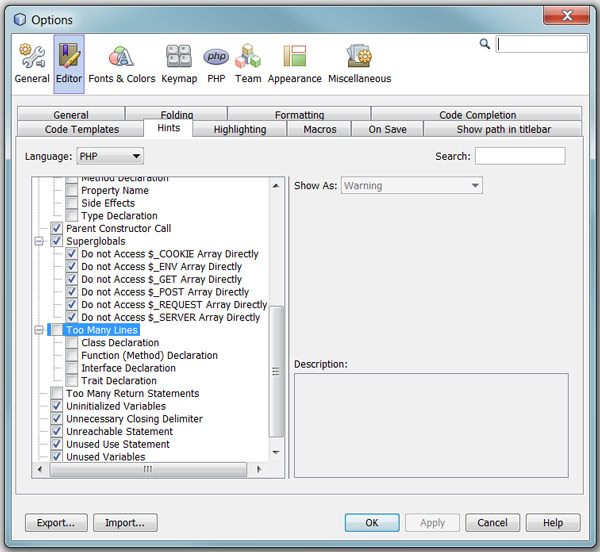Collapse the Too Many Lines node
Image resolution: width=600 pixels, height=552 pixels.
(39, 330)
